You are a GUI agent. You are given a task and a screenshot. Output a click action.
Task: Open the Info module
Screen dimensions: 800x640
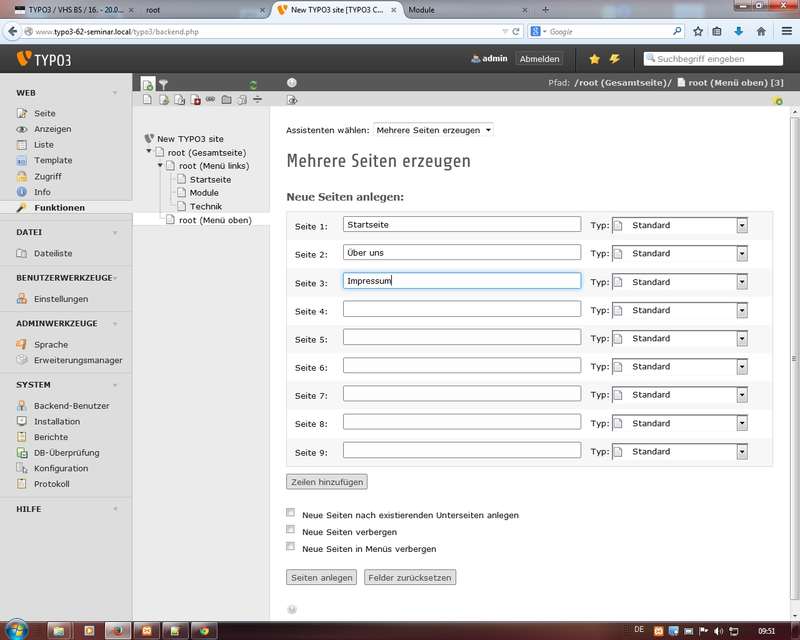42,192
